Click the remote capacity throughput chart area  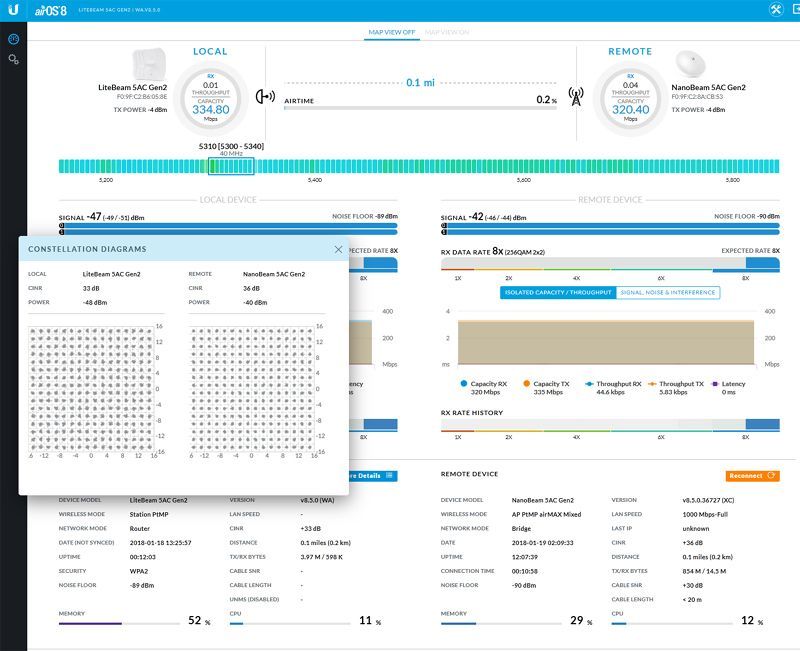(x=606, y=342)
